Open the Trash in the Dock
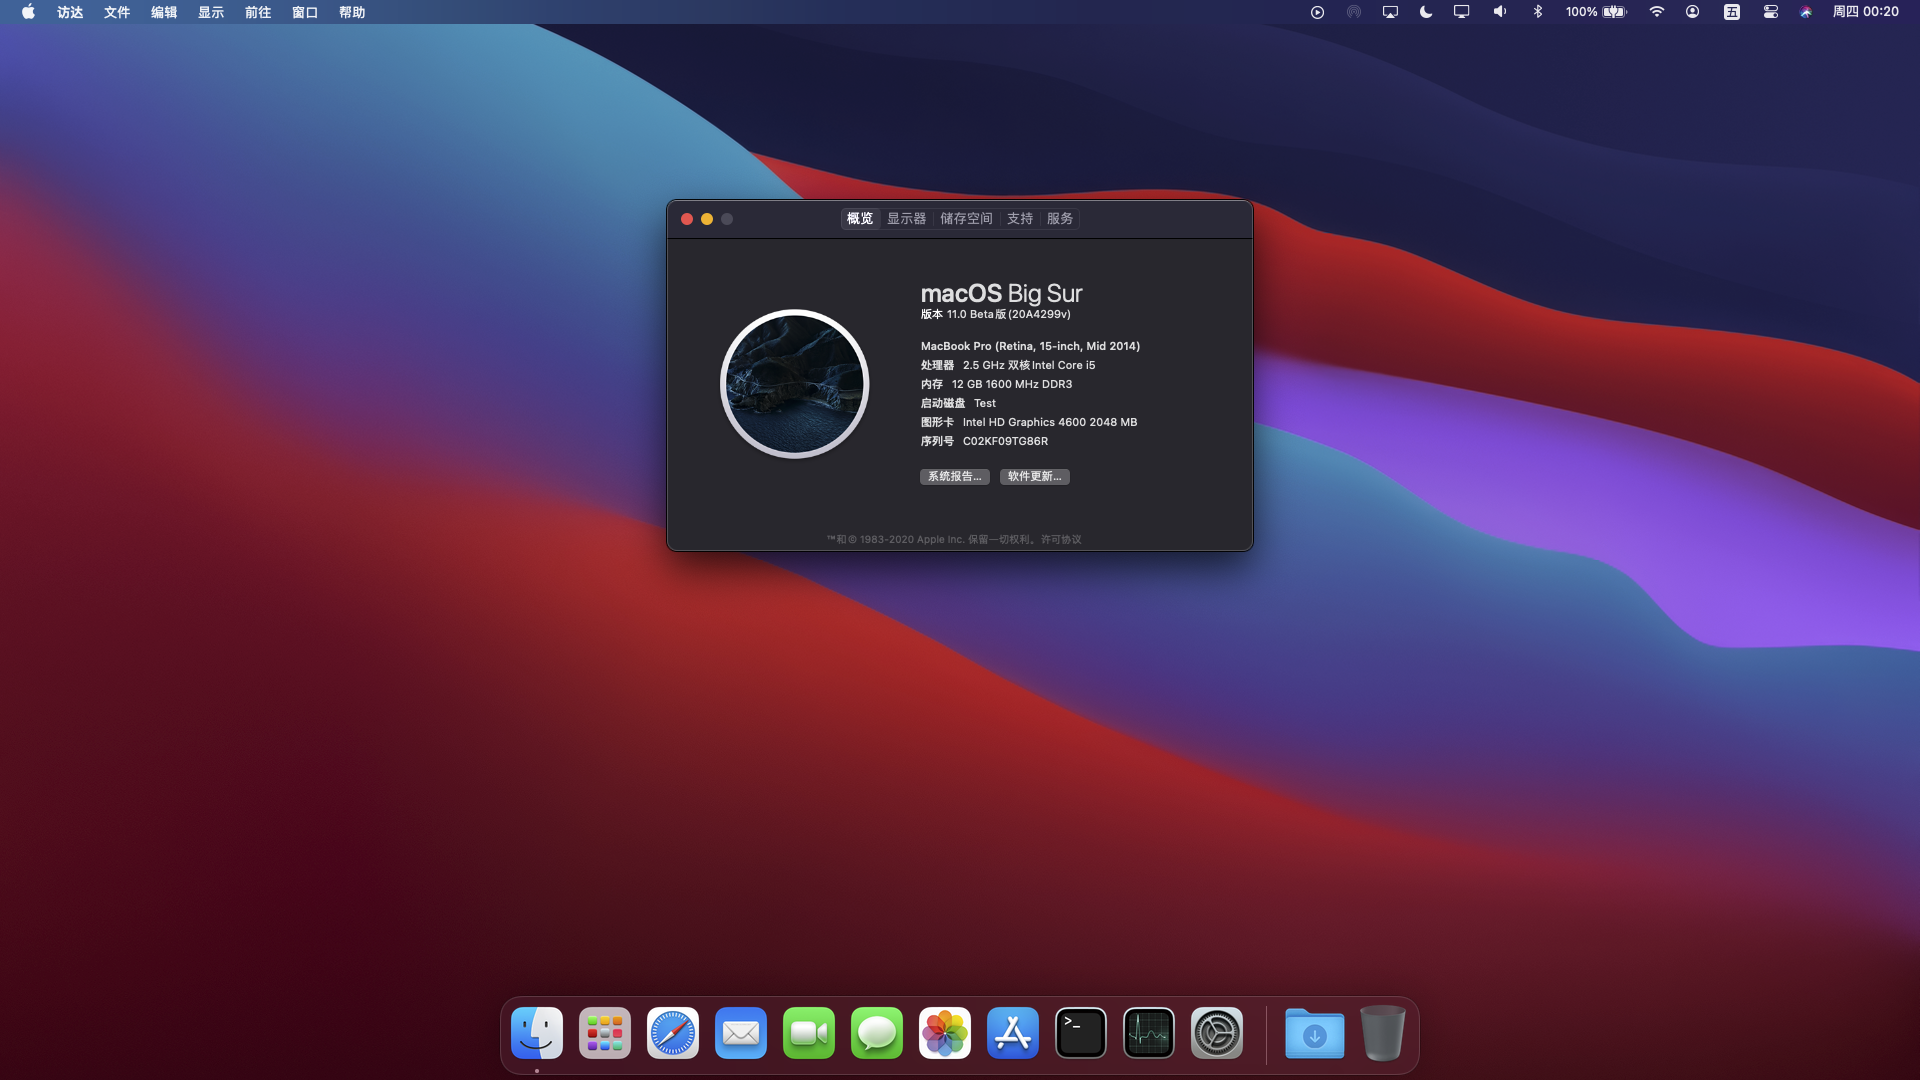The width and height of the screenshot is (1920, 1080). (x=1383, y=1033)
